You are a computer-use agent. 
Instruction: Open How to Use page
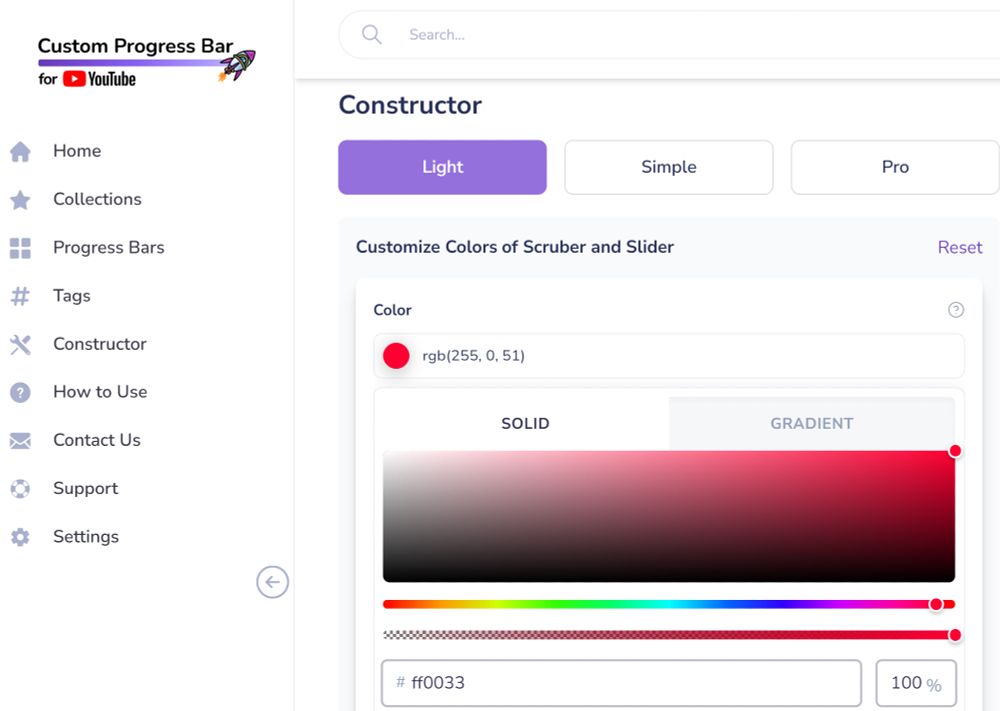pos(100,392)
